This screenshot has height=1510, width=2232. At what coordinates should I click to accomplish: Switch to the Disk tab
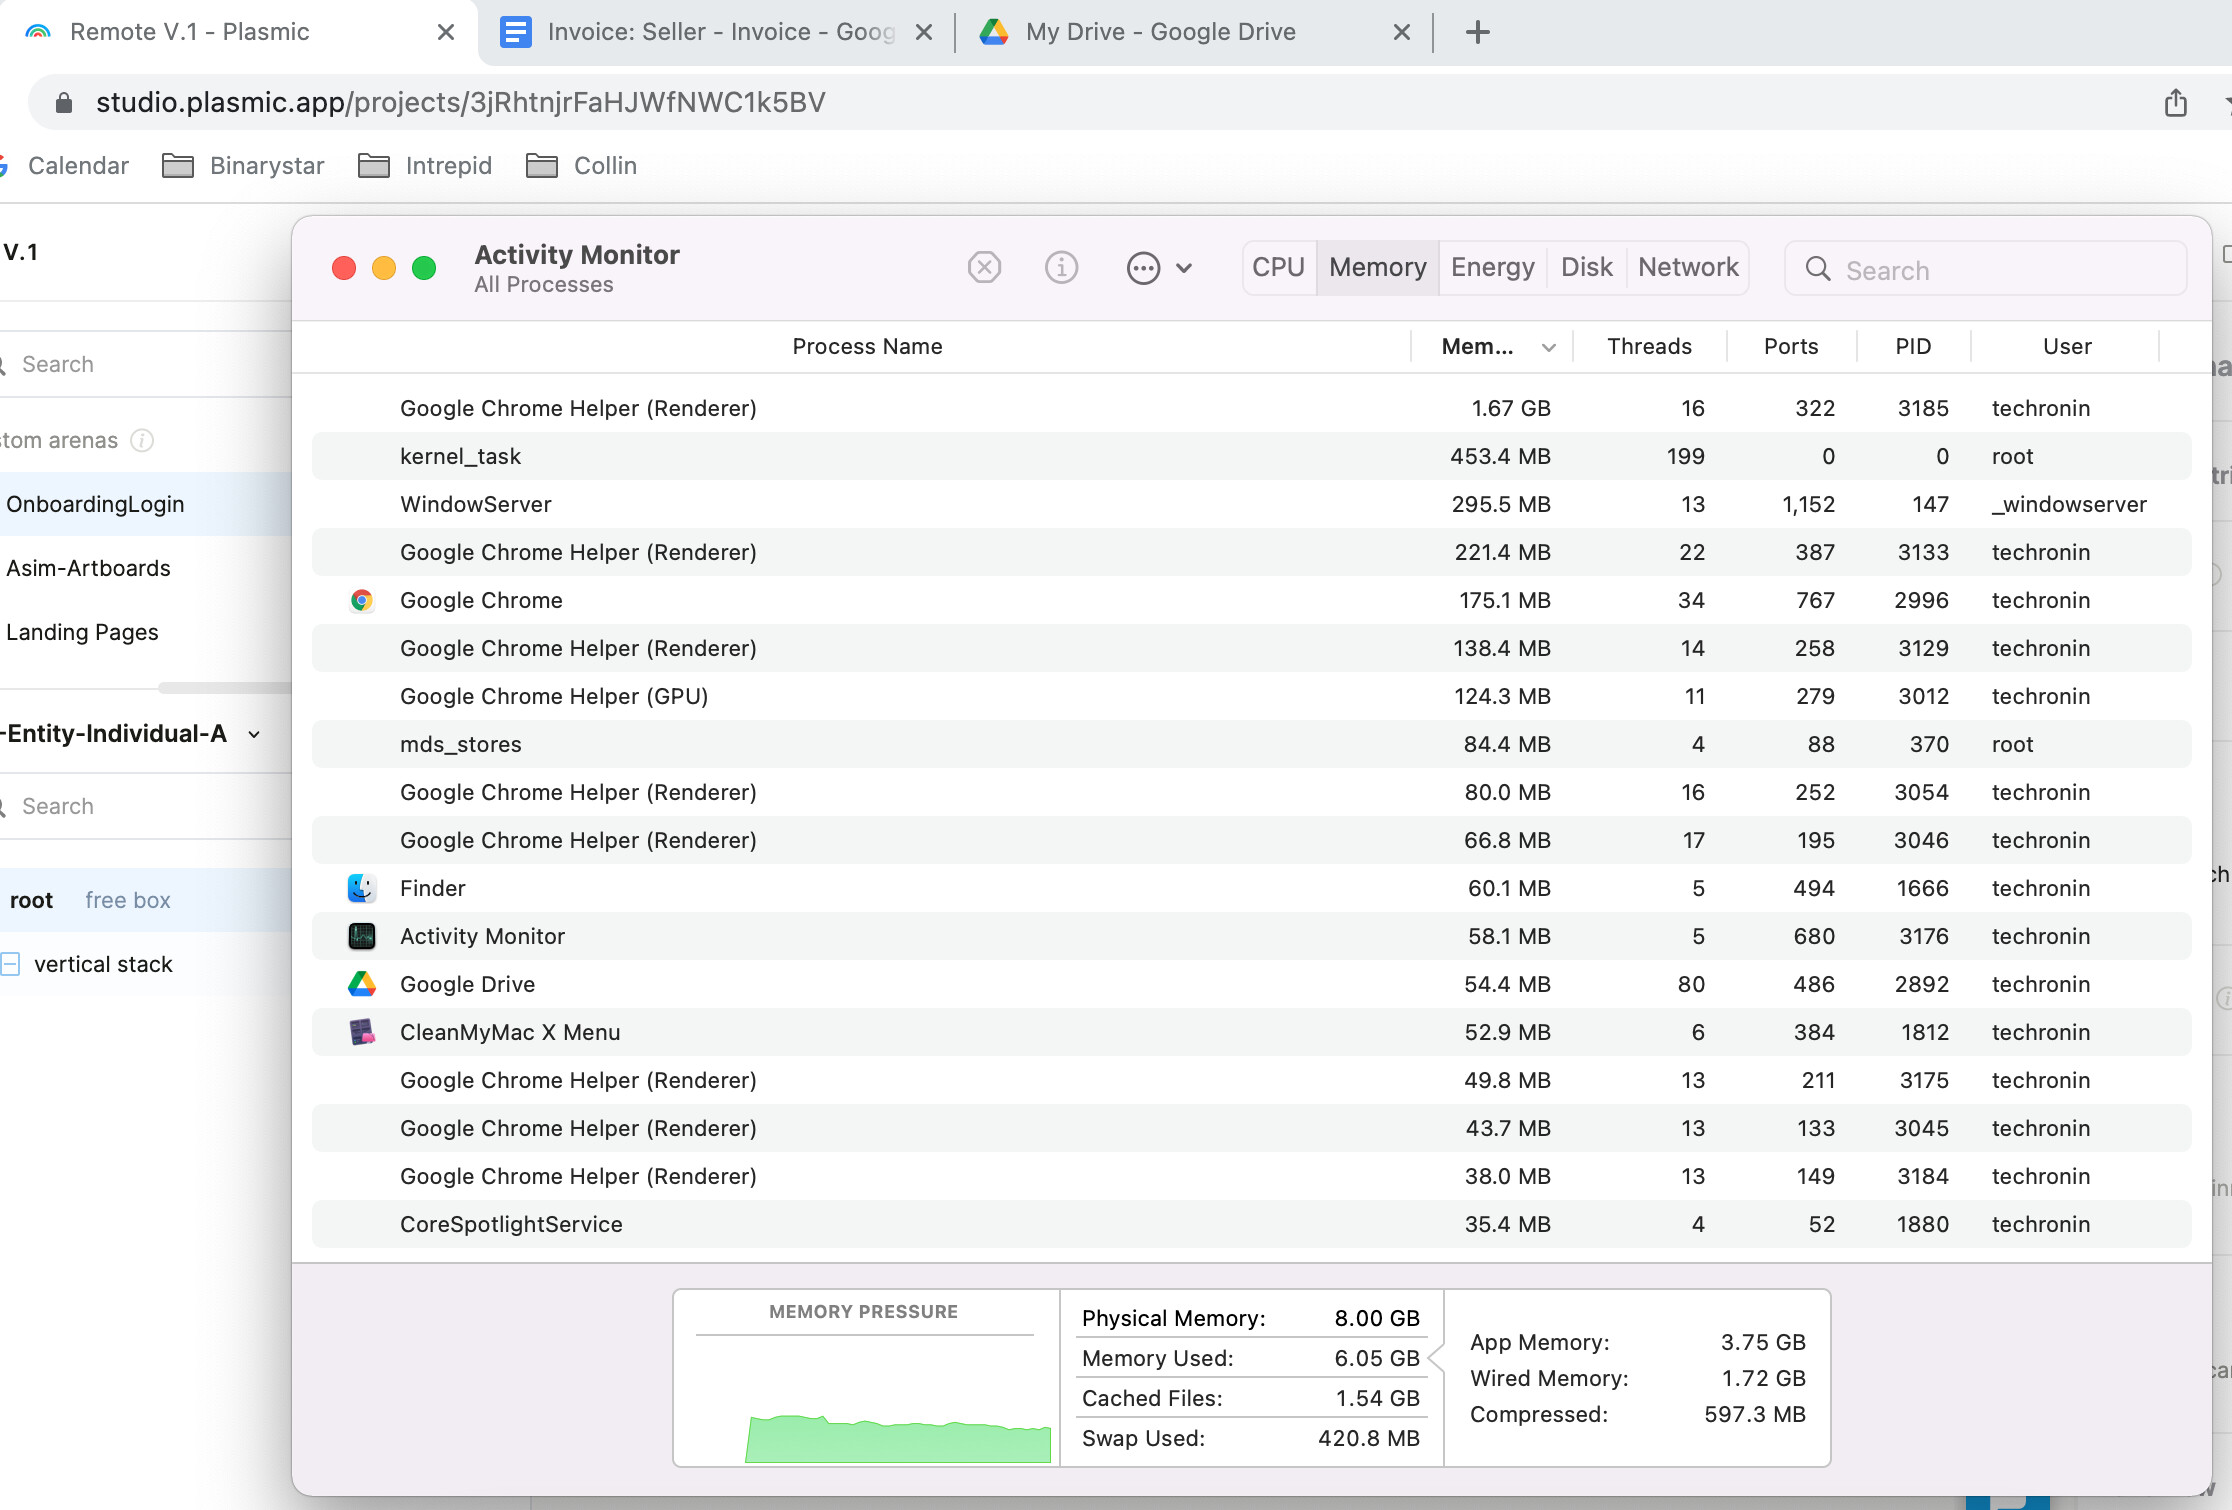(1586, 268)
